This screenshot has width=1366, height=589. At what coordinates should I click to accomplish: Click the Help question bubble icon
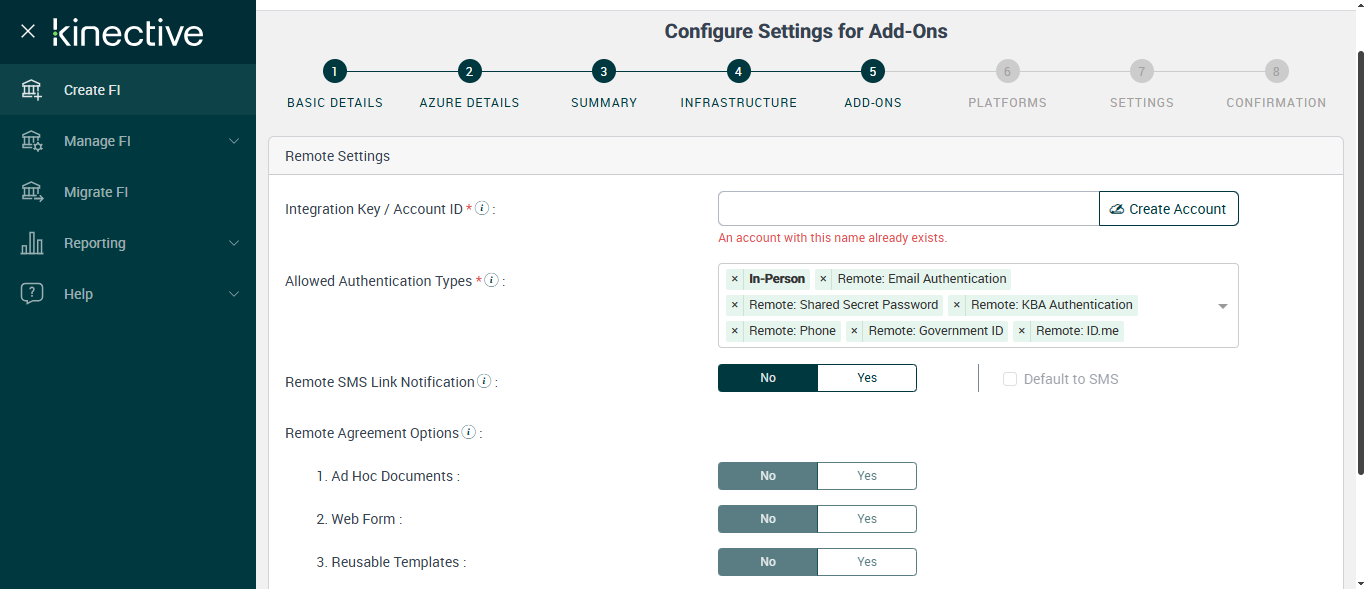32,294
